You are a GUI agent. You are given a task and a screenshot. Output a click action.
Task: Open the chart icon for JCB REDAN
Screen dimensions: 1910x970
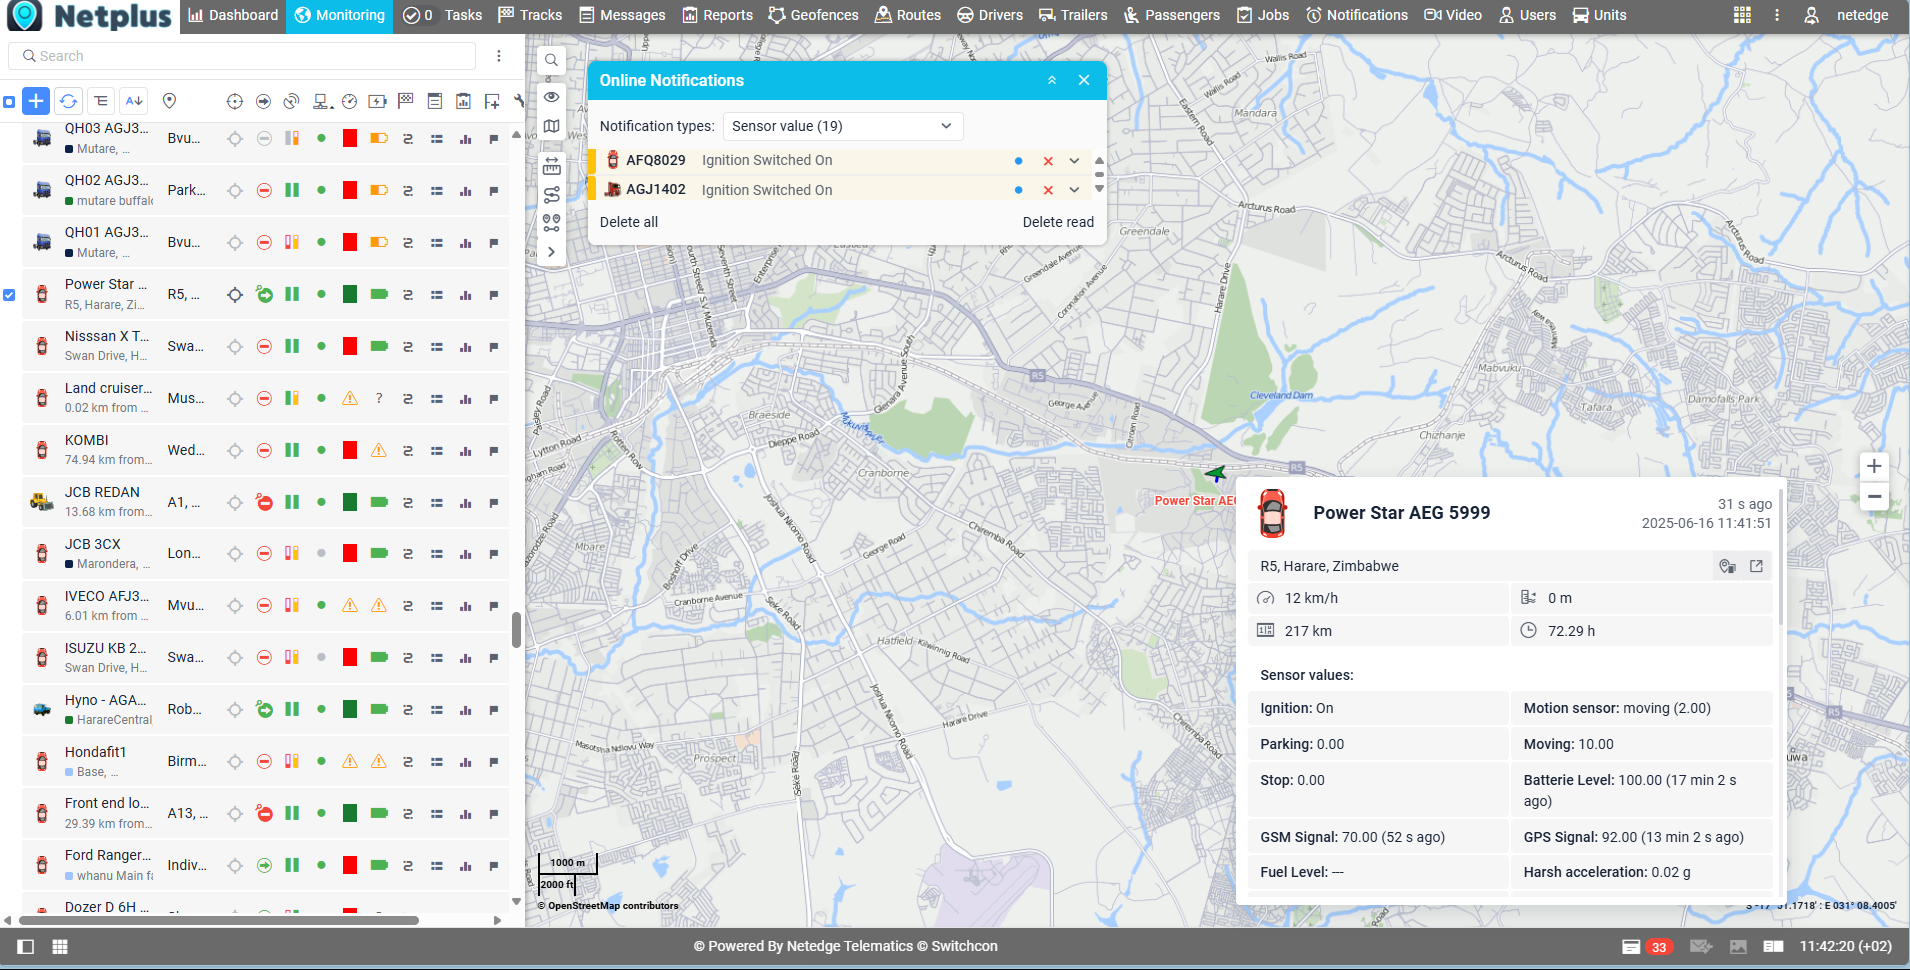coord(465,503)
